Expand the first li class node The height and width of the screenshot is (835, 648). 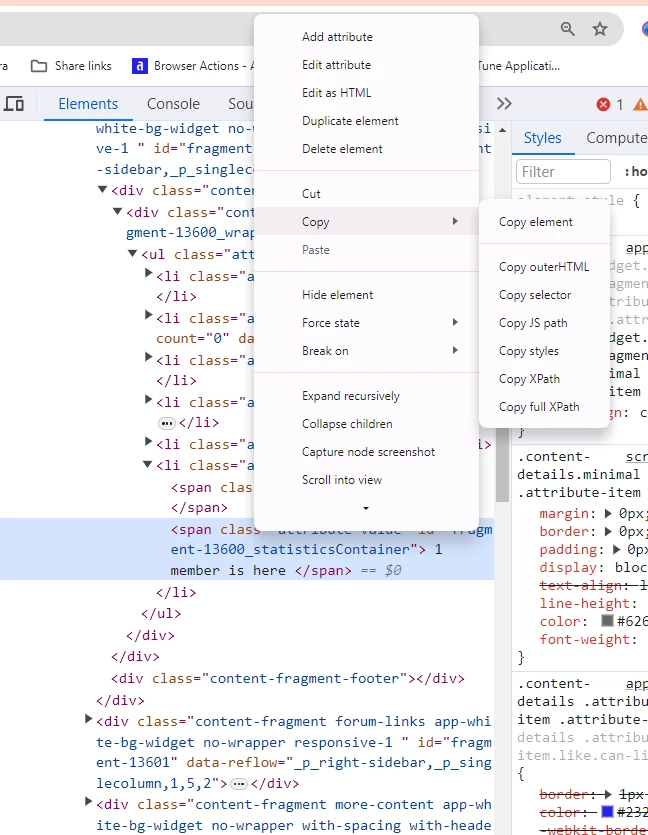point(149,273)
